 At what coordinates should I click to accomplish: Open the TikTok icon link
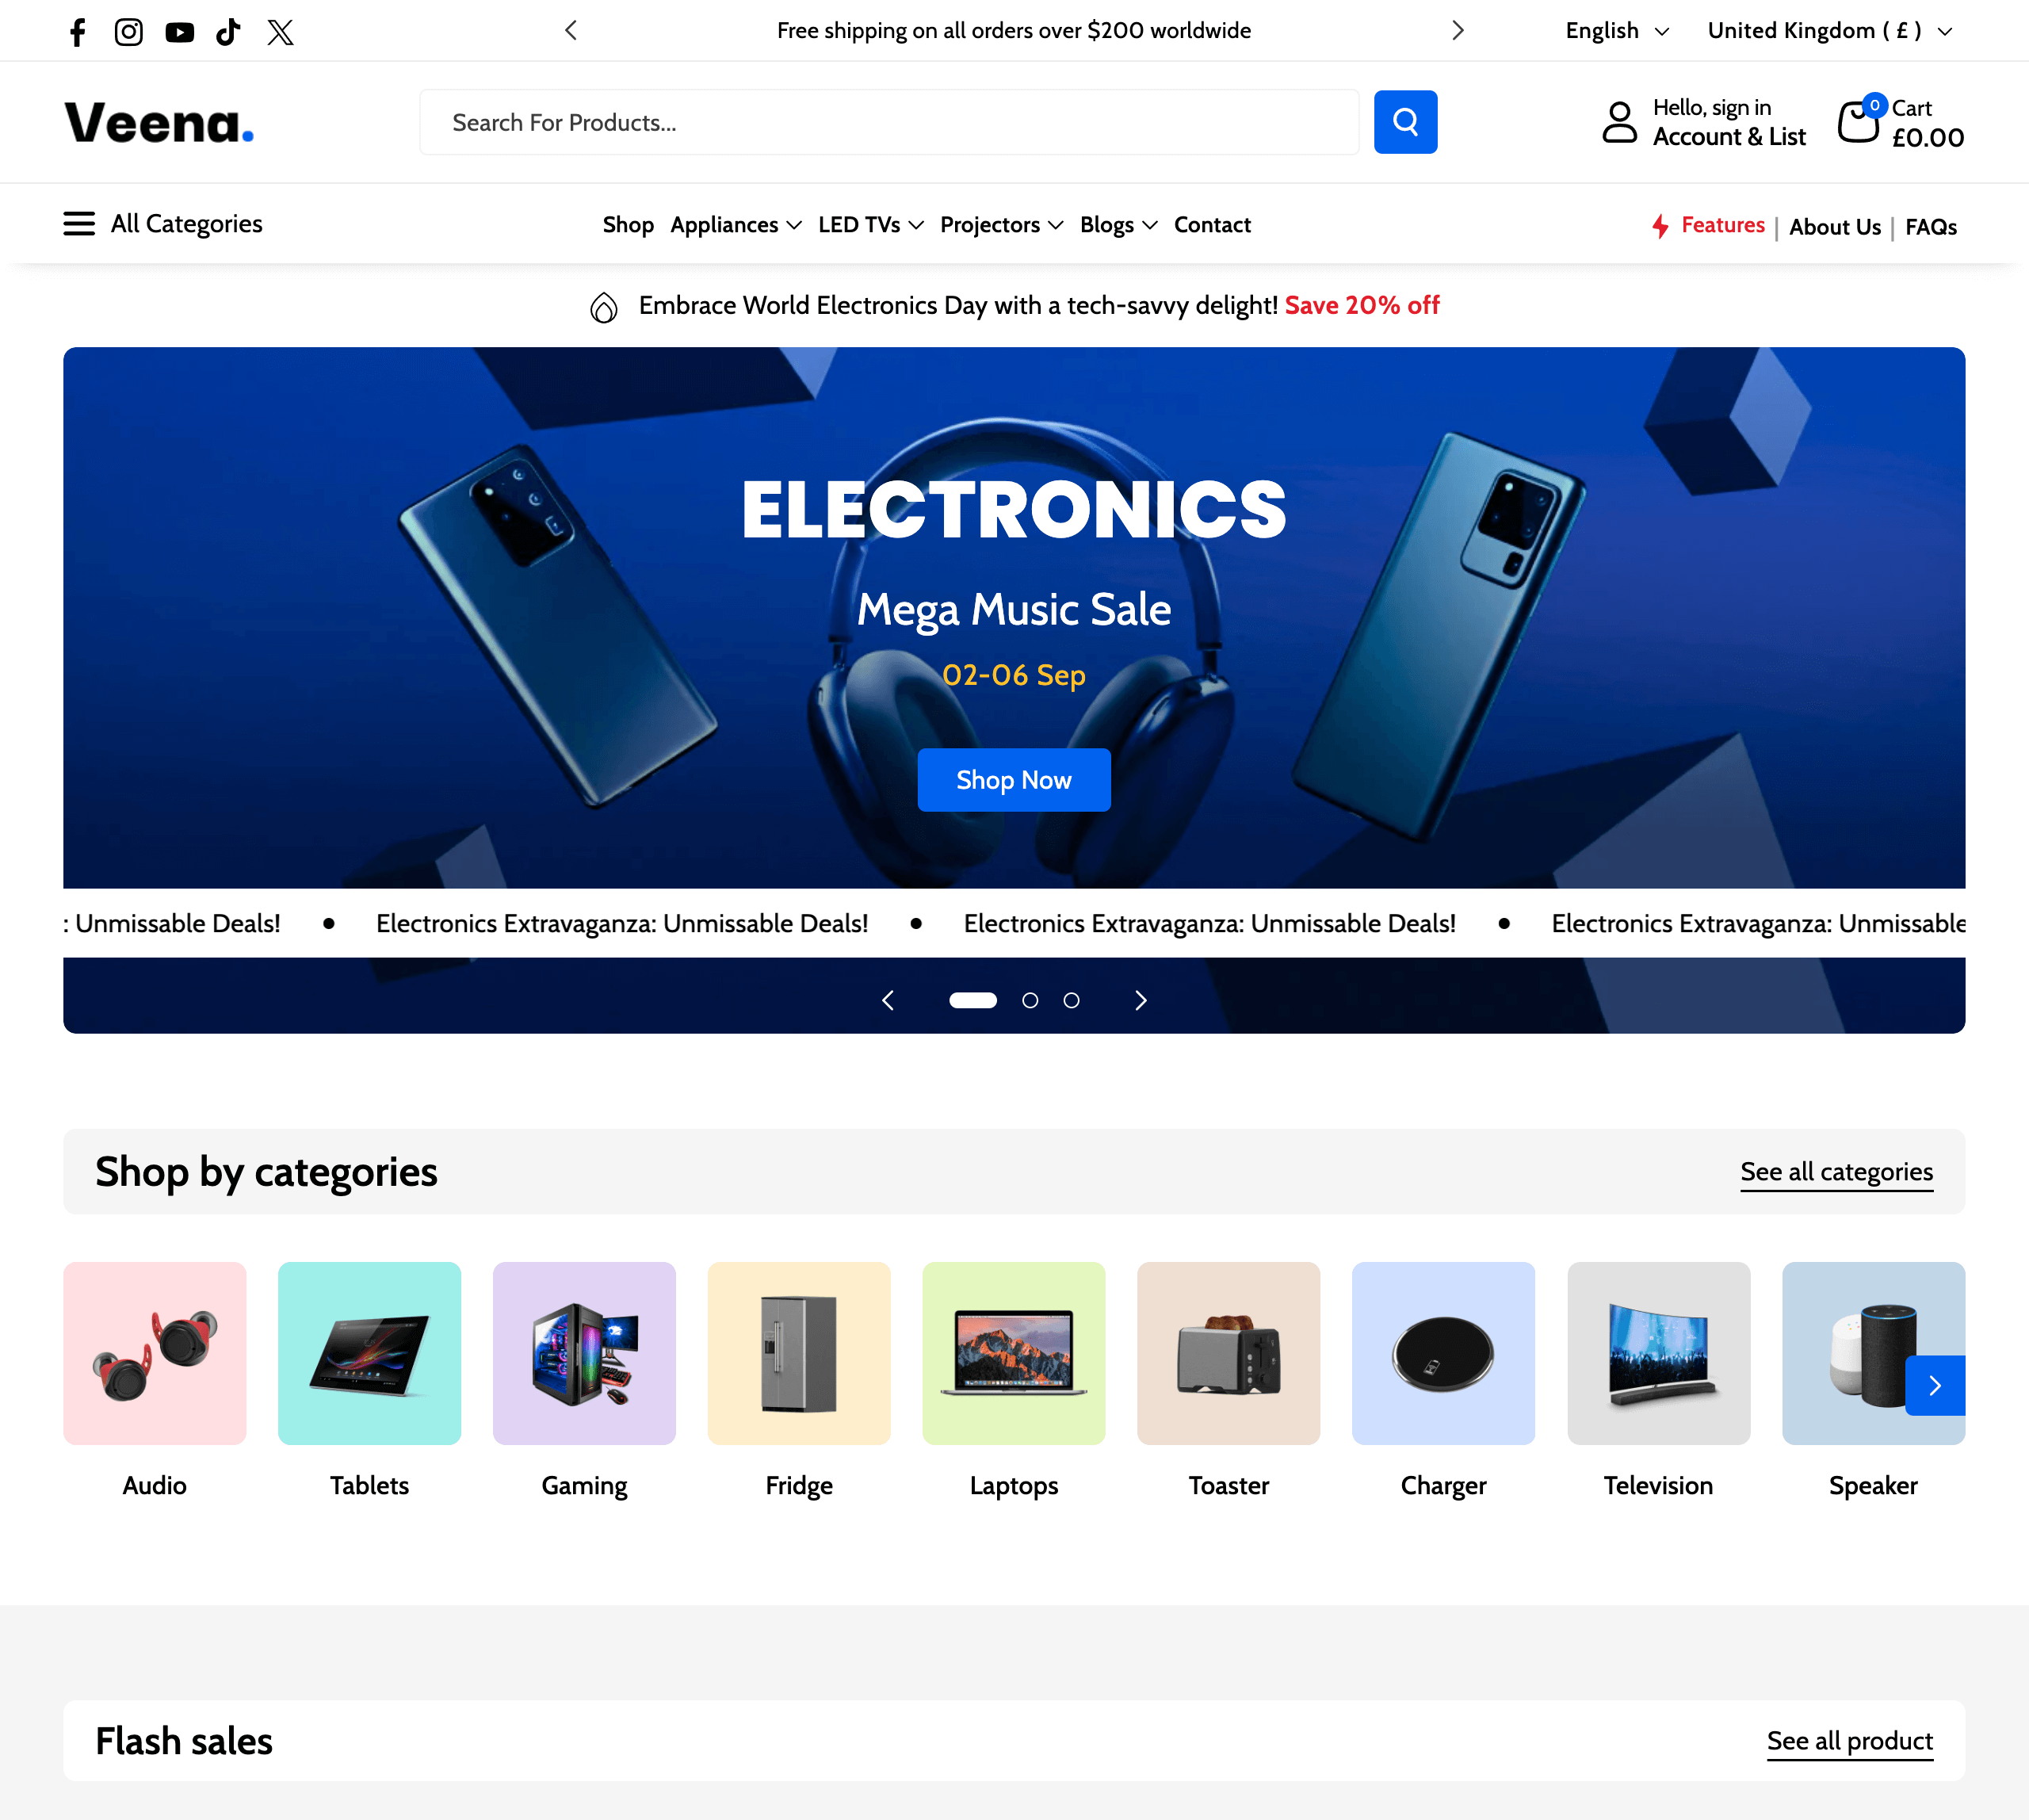coord(229,32)
